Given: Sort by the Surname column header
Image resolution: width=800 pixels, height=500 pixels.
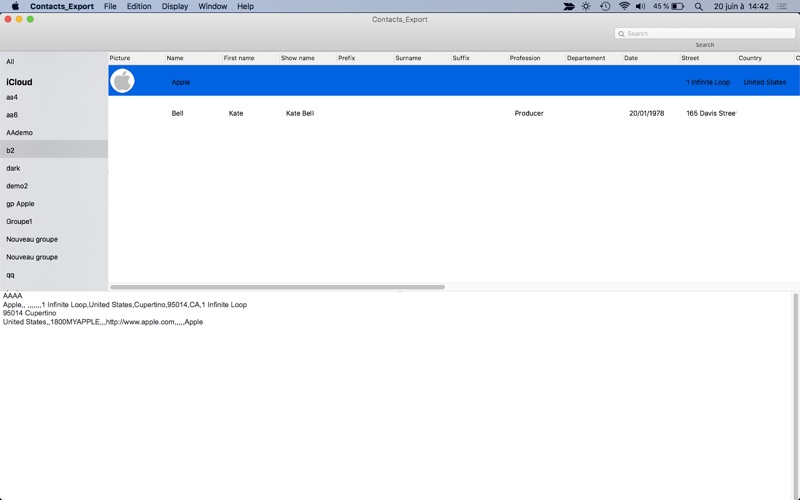Looking at the screenshot, I should coord(422,58).
